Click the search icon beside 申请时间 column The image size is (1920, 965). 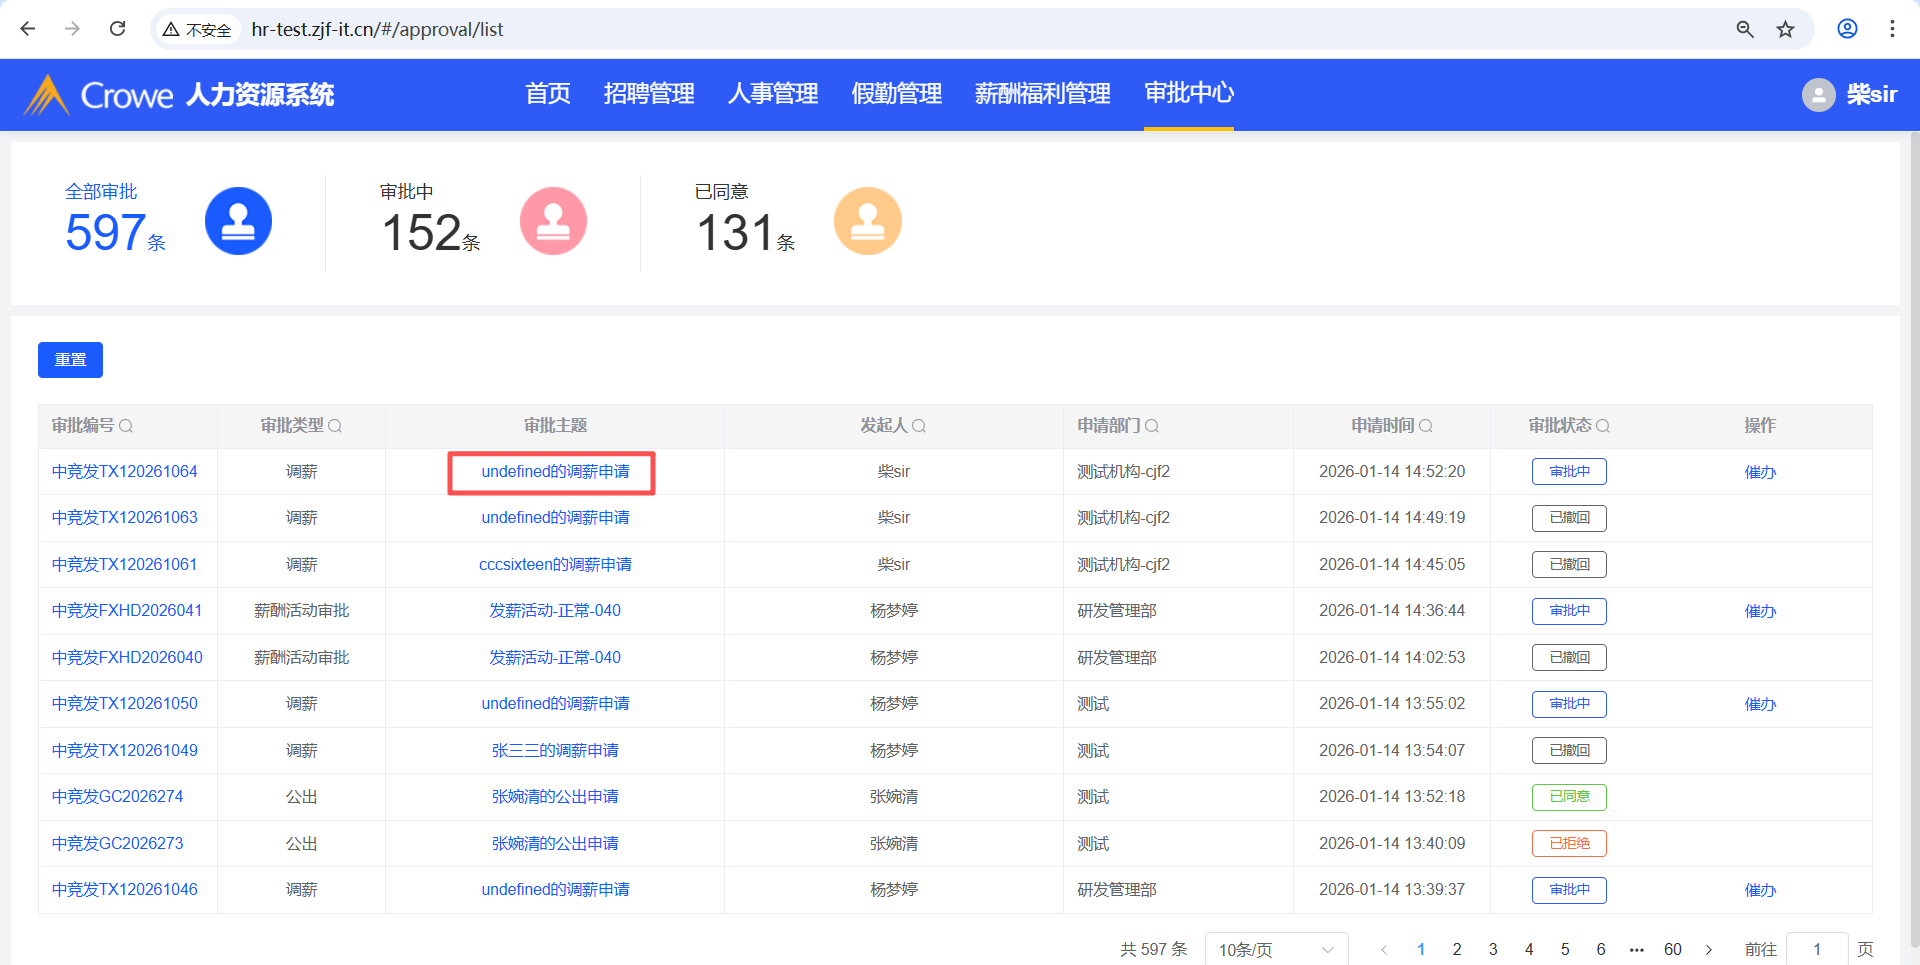tap(1426, 426)
